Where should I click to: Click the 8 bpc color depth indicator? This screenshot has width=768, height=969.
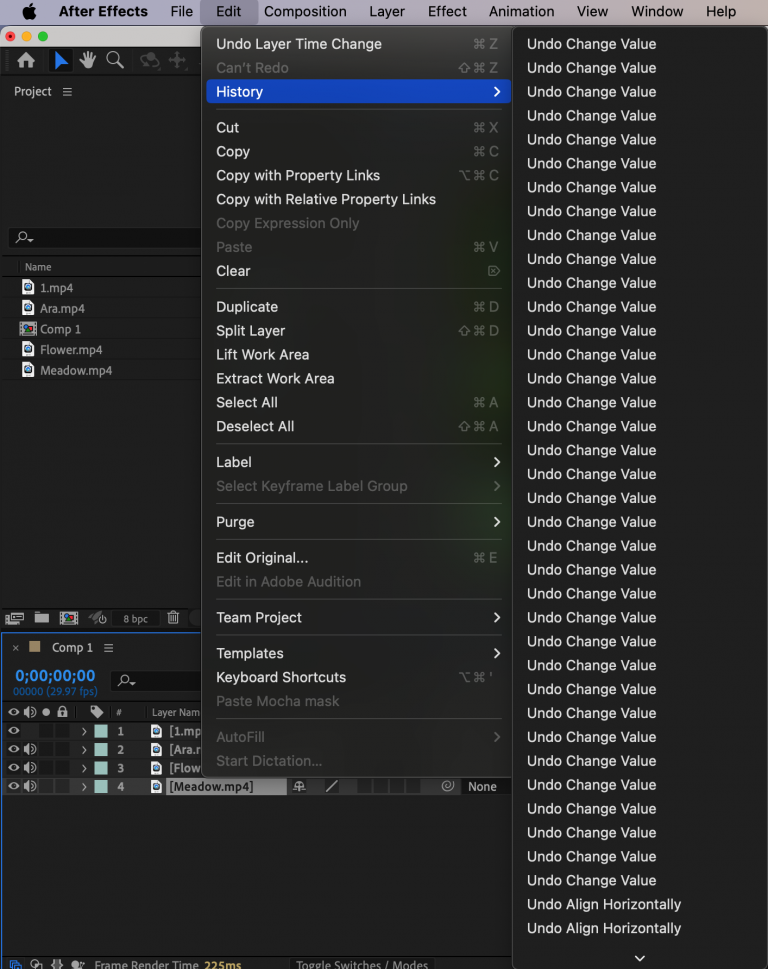coord(134,618)
